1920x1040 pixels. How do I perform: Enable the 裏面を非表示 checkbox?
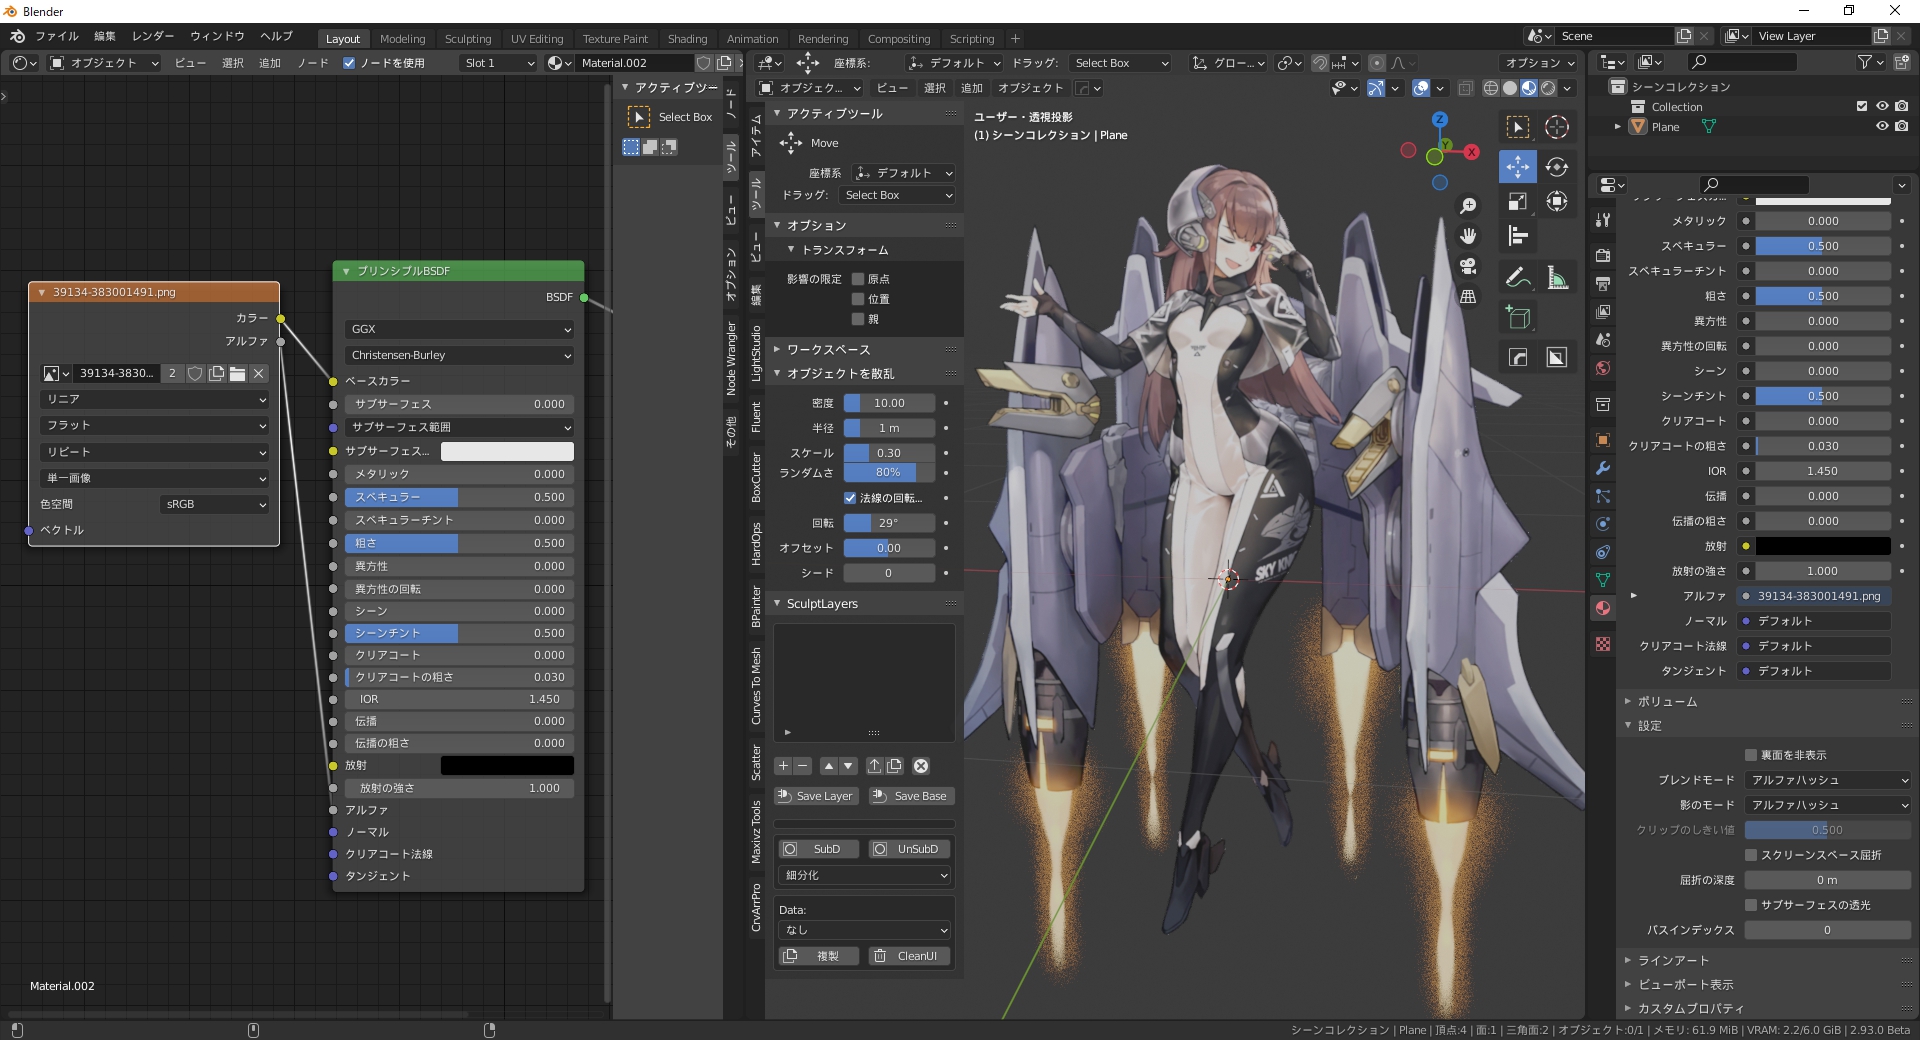(x=1751, y=755)
